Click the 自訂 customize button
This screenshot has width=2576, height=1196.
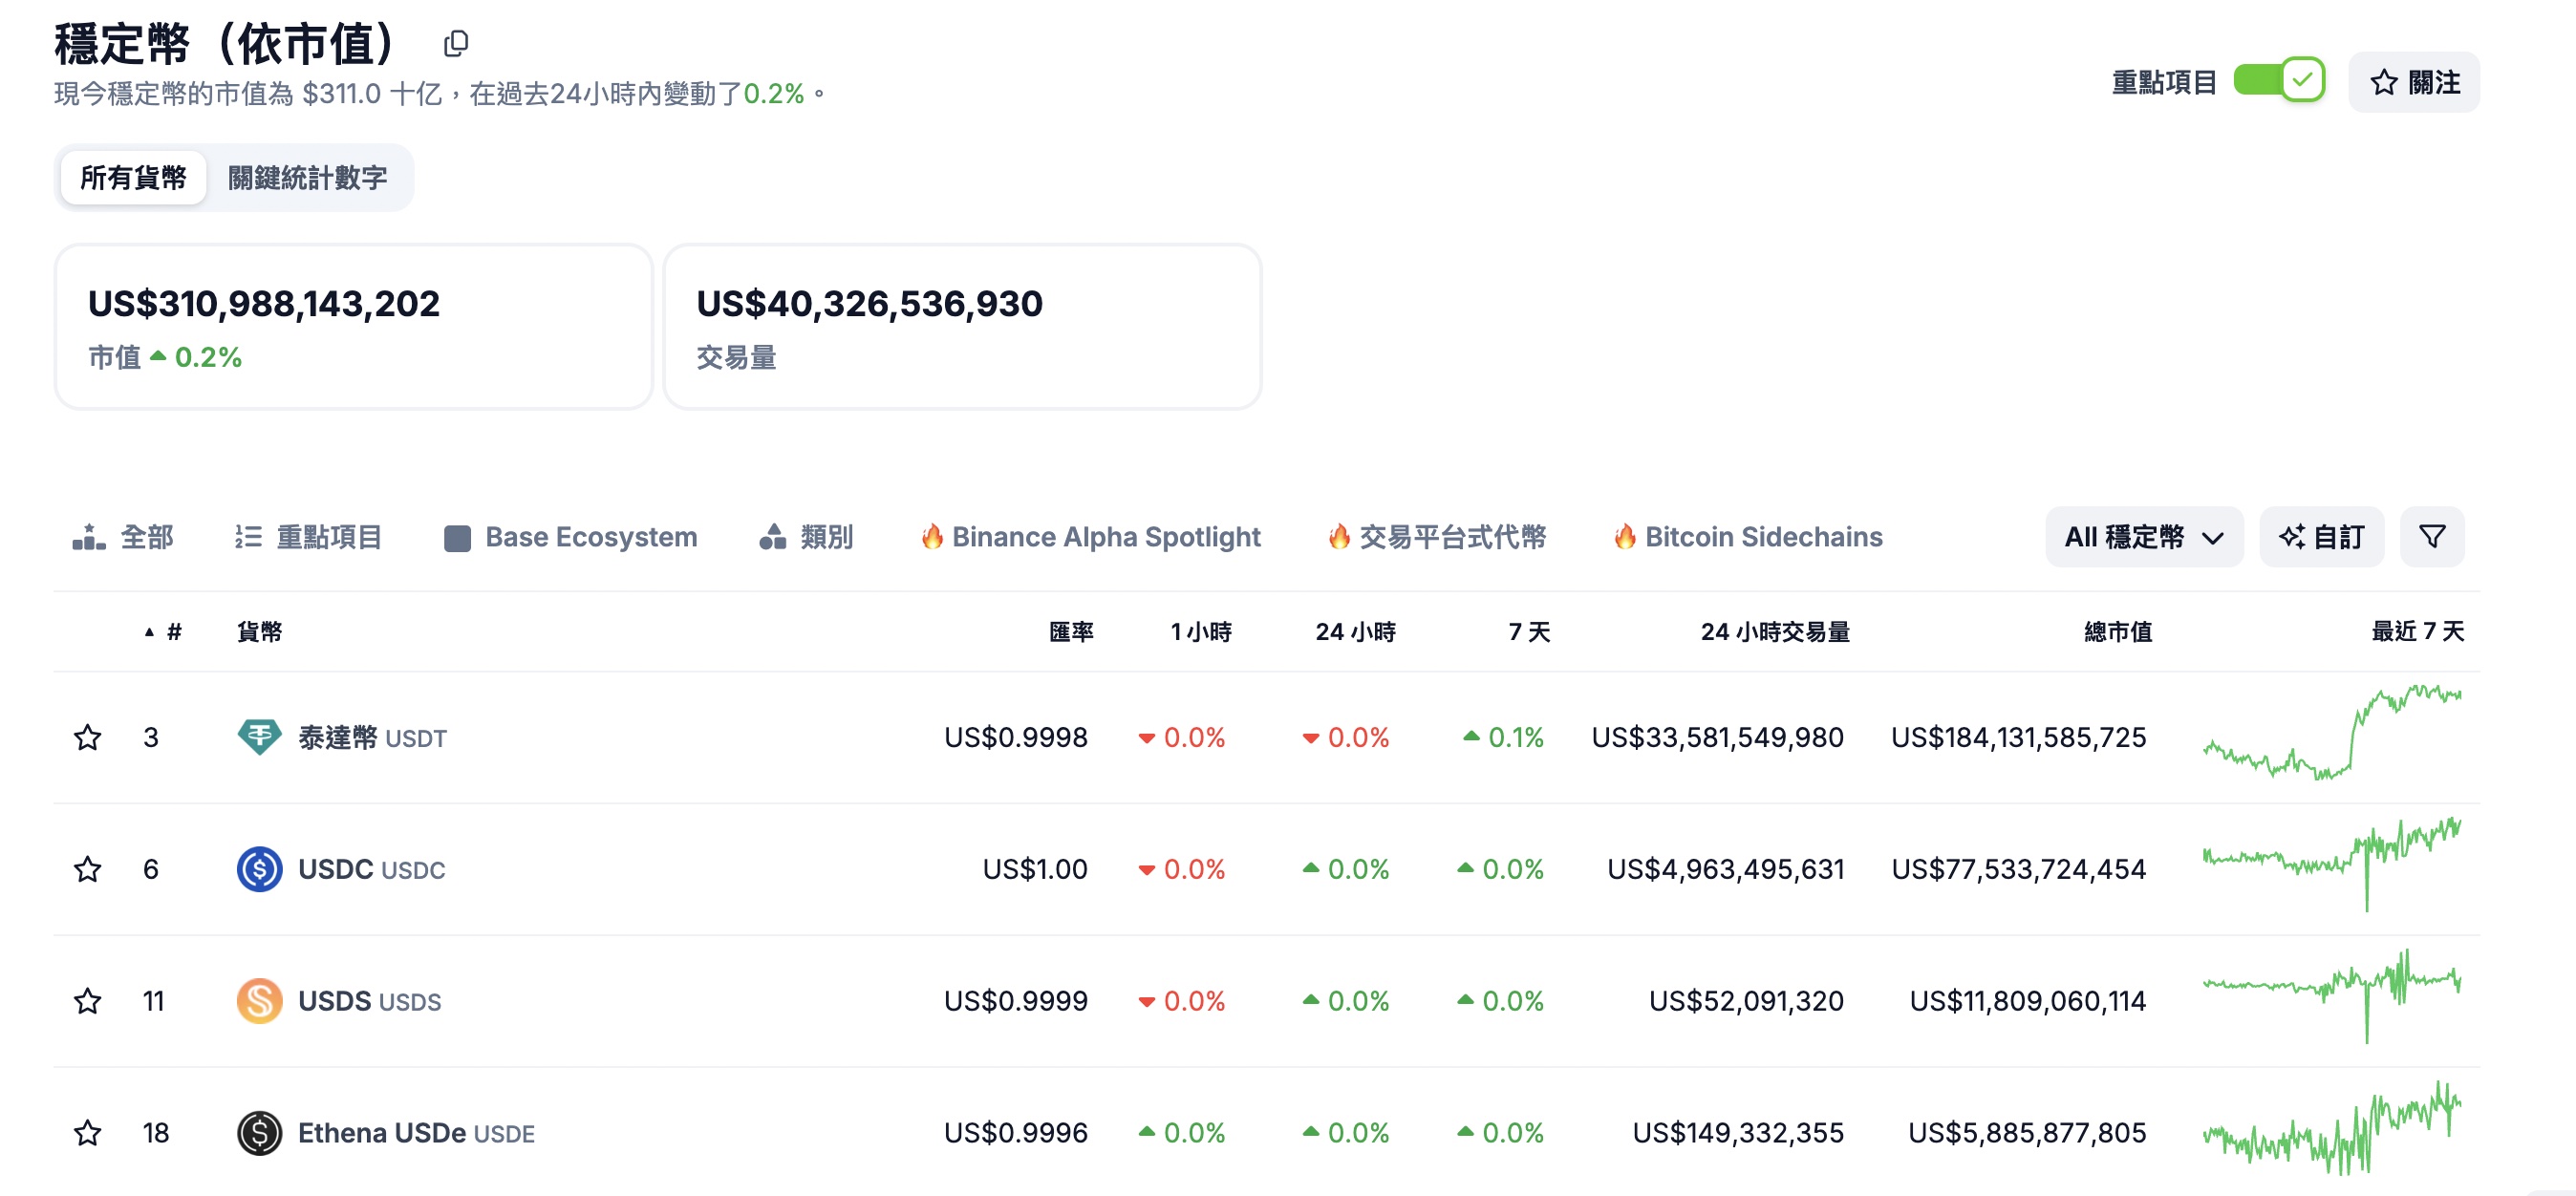coord(2322,537)
